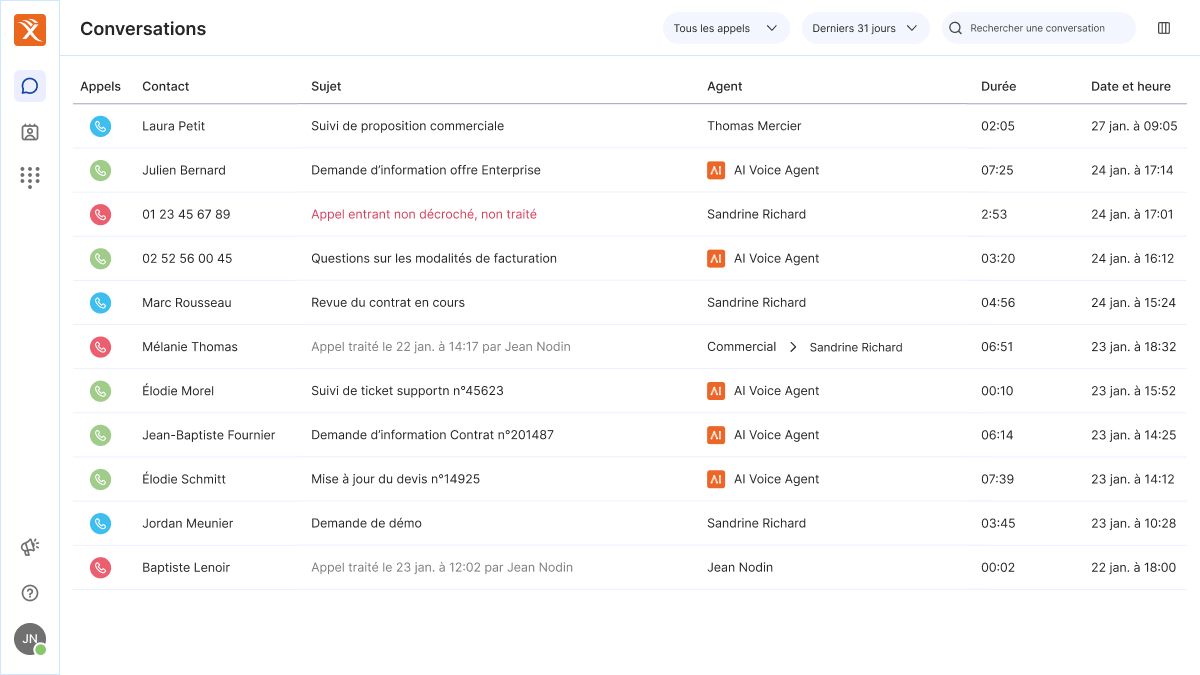Click the megaphone announcements icon
1200x675 pixels.
point(30,547)
